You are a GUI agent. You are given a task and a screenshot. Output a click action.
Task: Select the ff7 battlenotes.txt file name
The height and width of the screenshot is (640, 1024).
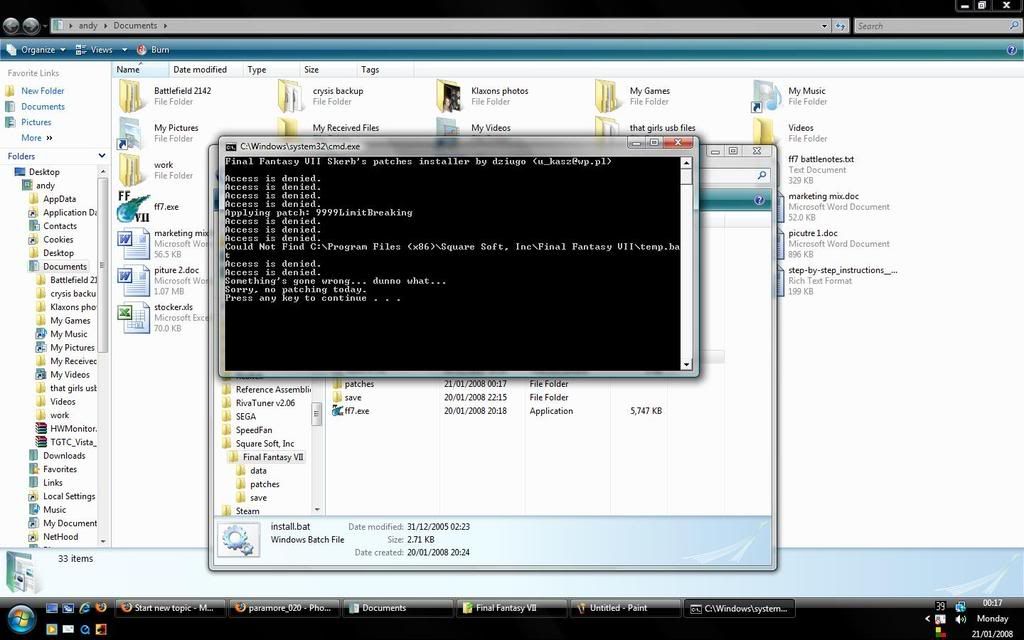(821, 159)
